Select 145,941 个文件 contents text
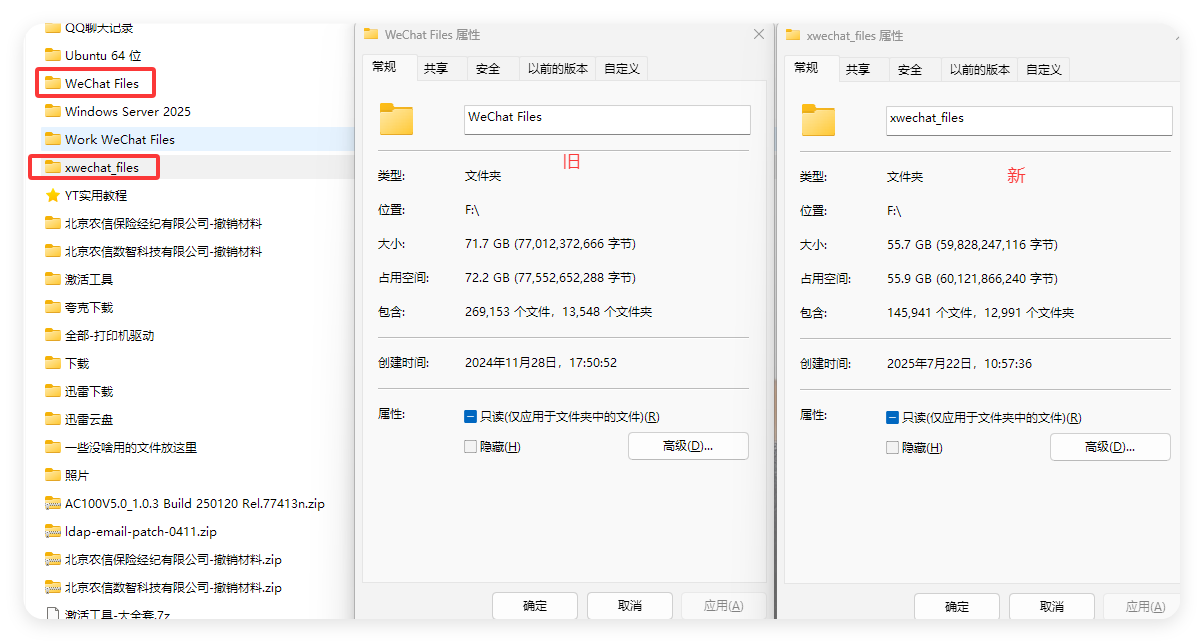Viewport: 1203px width, 642px height. tap(981, 313)
